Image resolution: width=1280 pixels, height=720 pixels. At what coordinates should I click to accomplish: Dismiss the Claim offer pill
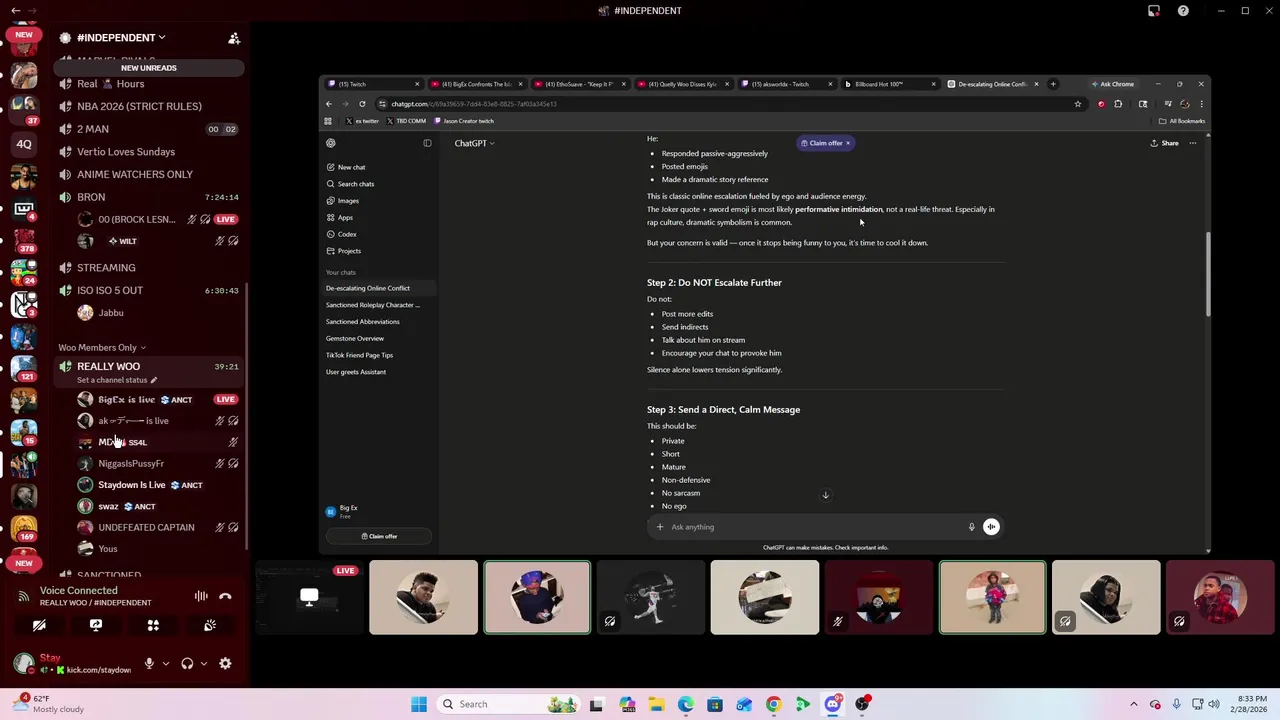pyautogui.click(x=848, y=143)
